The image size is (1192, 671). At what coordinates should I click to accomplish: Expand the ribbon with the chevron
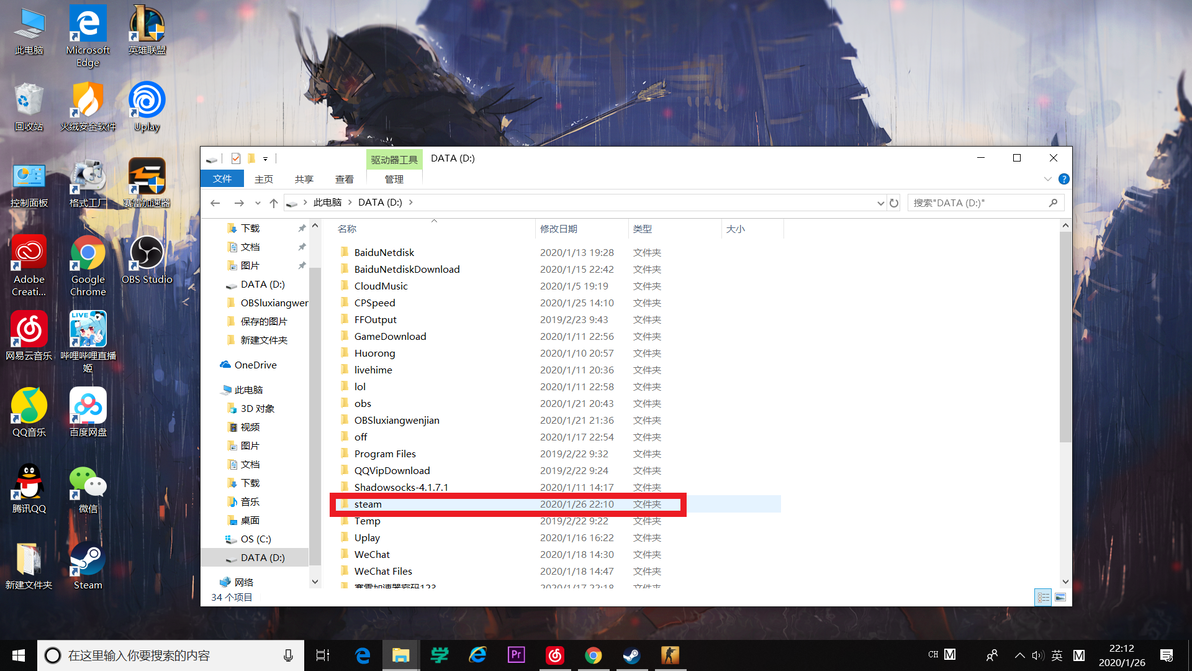tap(1048, 179)
